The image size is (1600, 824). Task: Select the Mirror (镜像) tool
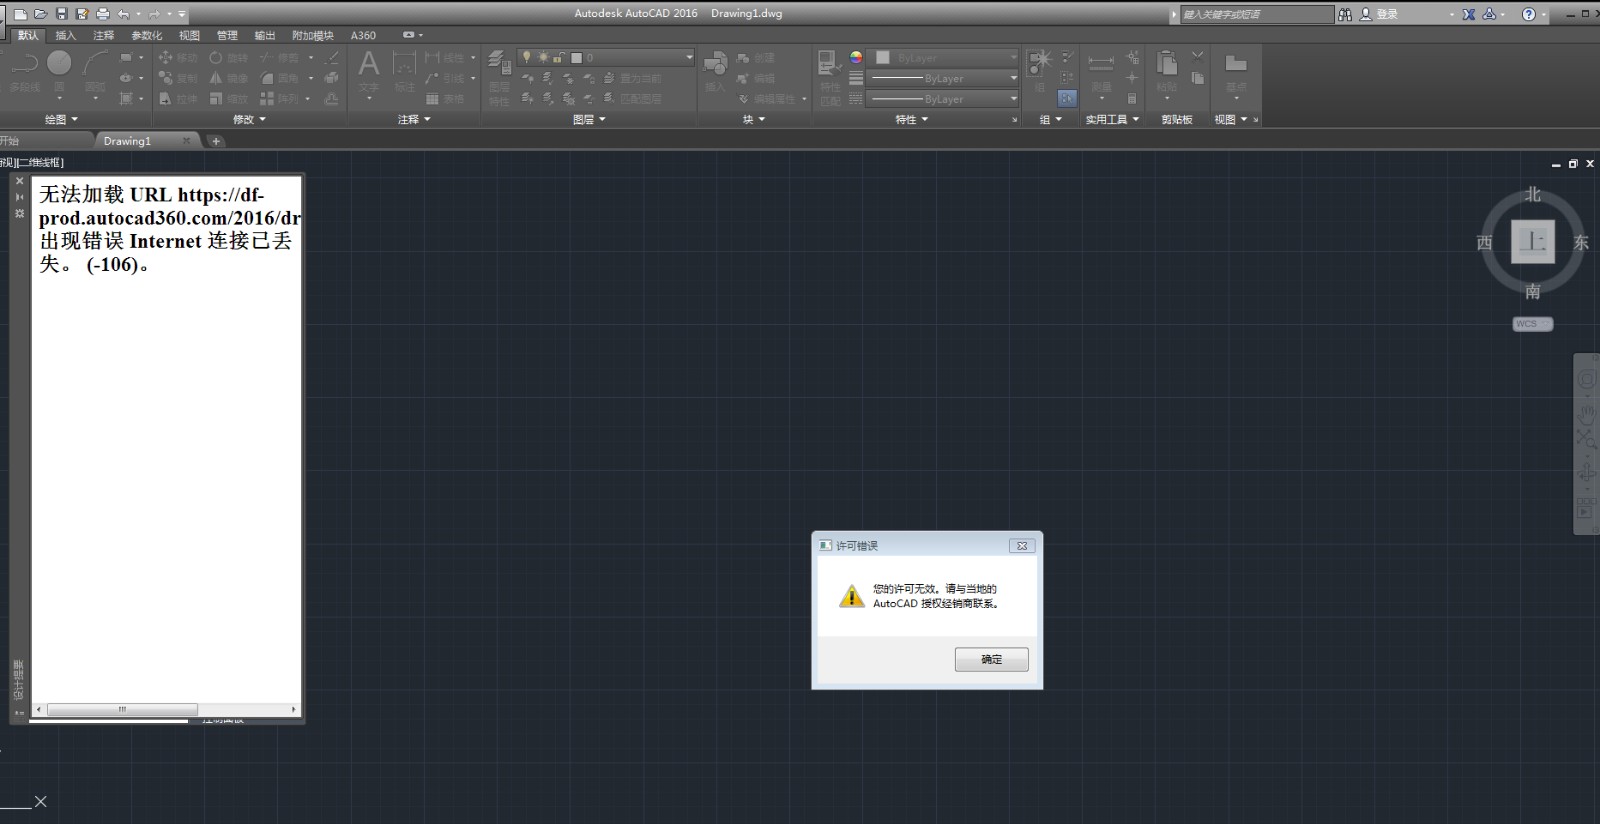coord(228,78)
